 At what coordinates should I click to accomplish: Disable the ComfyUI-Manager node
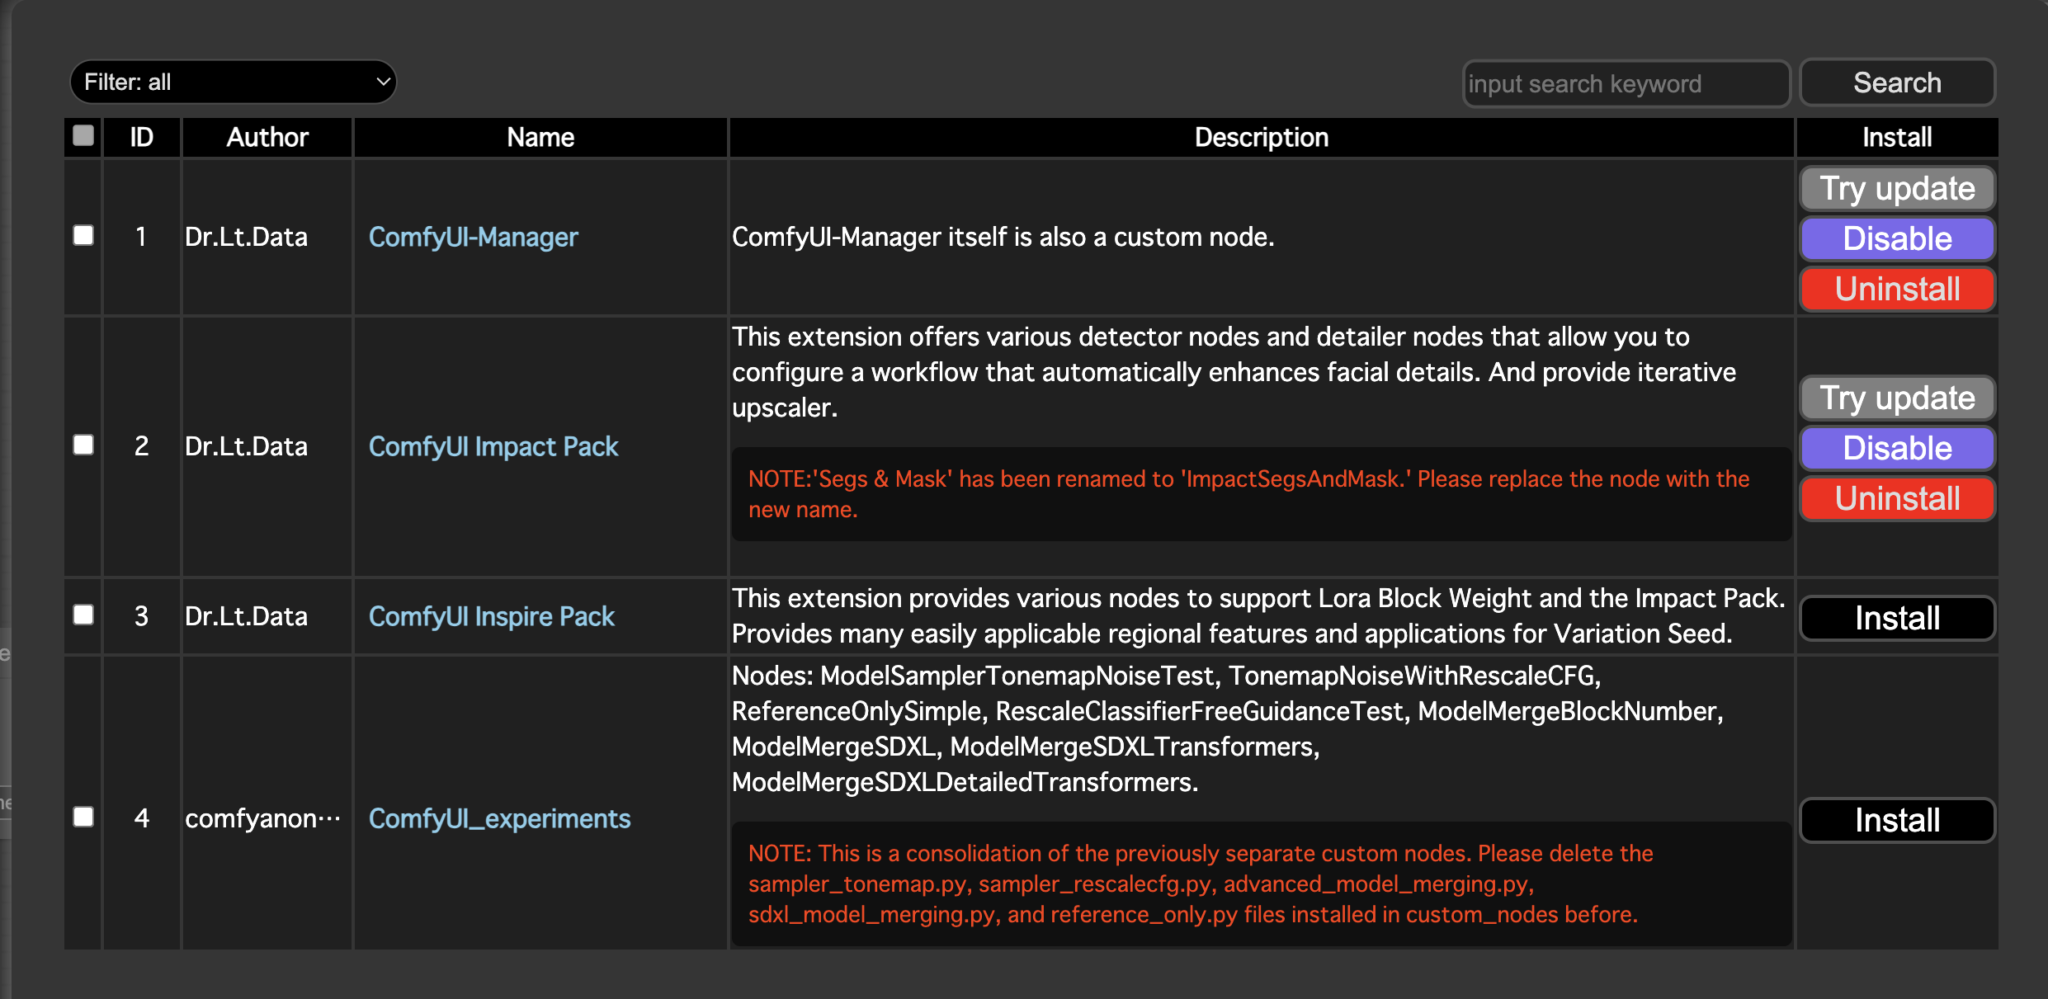coord(1897,239)
